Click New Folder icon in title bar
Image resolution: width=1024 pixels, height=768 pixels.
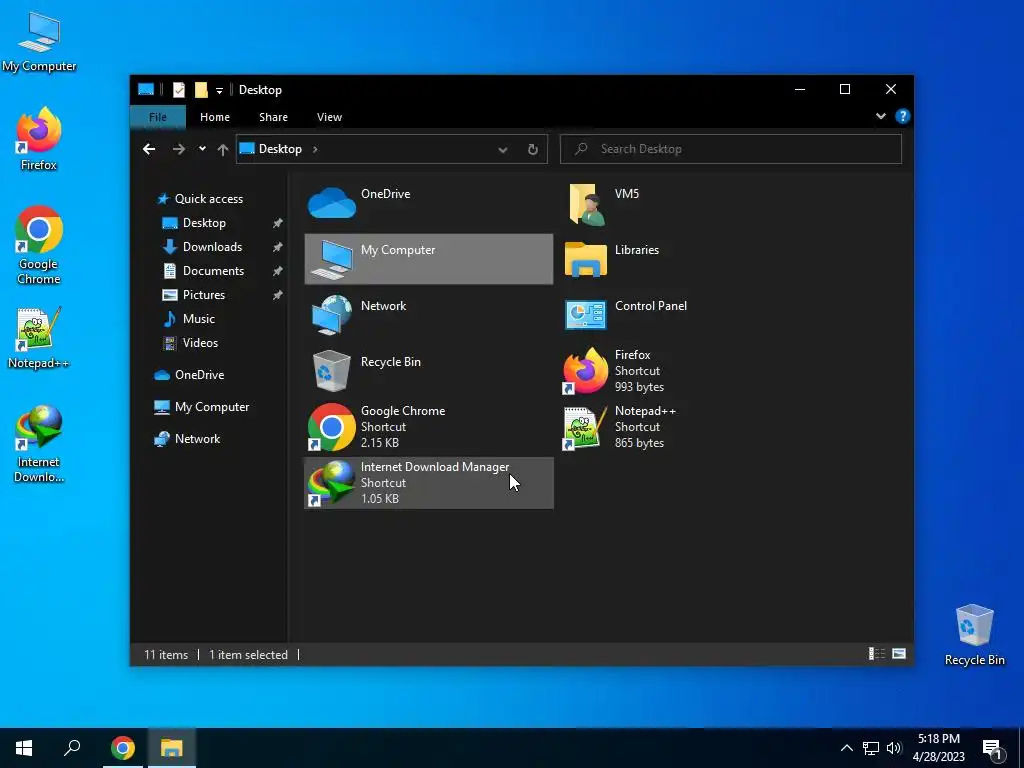[x=201, y=90]
